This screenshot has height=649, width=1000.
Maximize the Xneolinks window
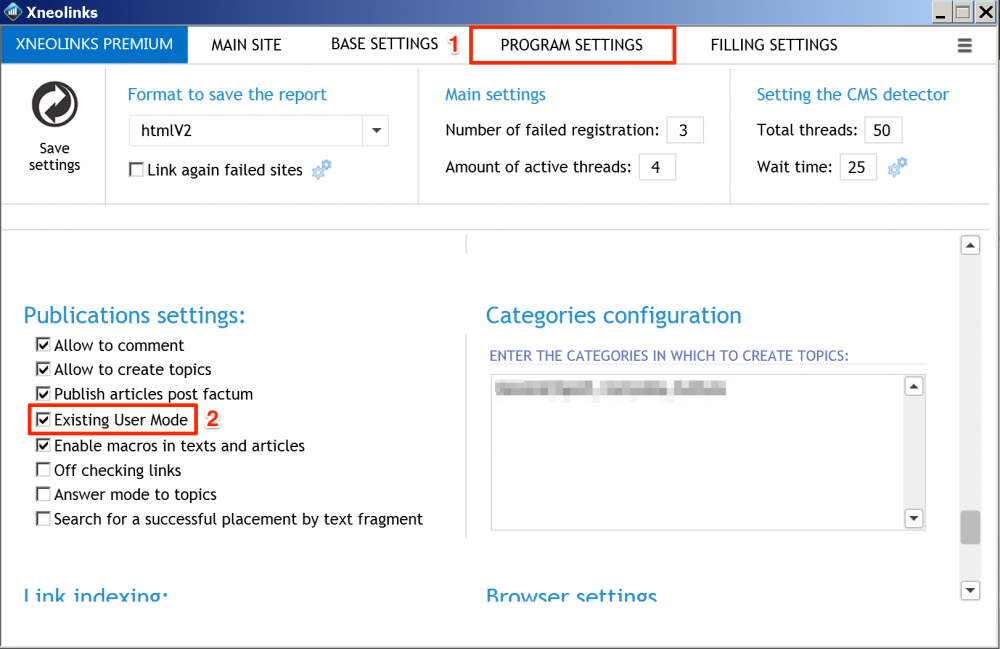(x=963, y=12)
